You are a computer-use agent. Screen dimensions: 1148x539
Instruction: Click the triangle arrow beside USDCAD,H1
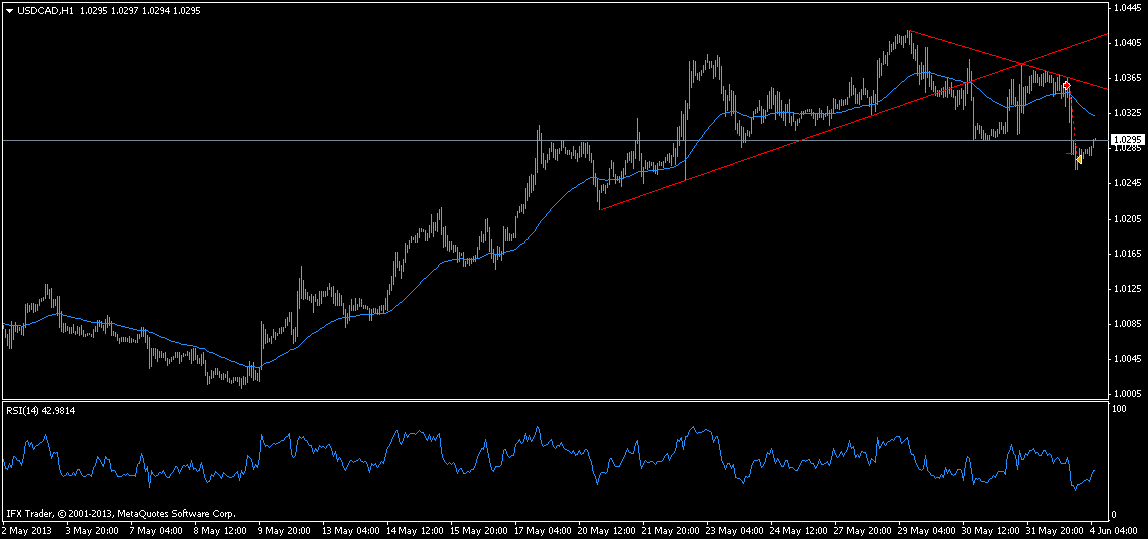pos(8,11)
